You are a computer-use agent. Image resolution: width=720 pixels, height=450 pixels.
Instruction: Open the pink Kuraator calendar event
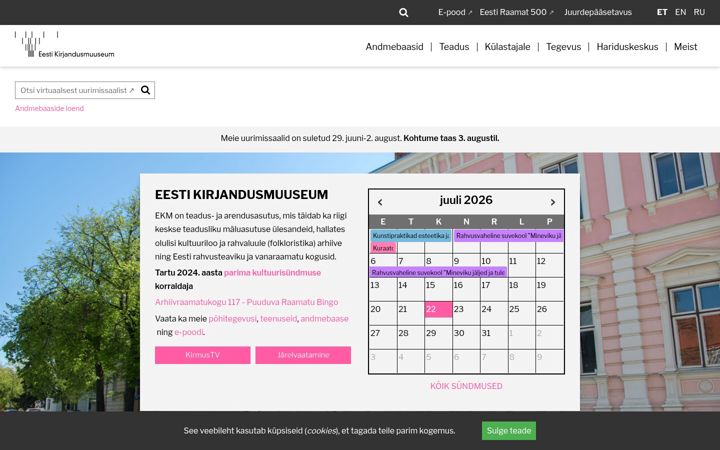click(x=383, y=248)
